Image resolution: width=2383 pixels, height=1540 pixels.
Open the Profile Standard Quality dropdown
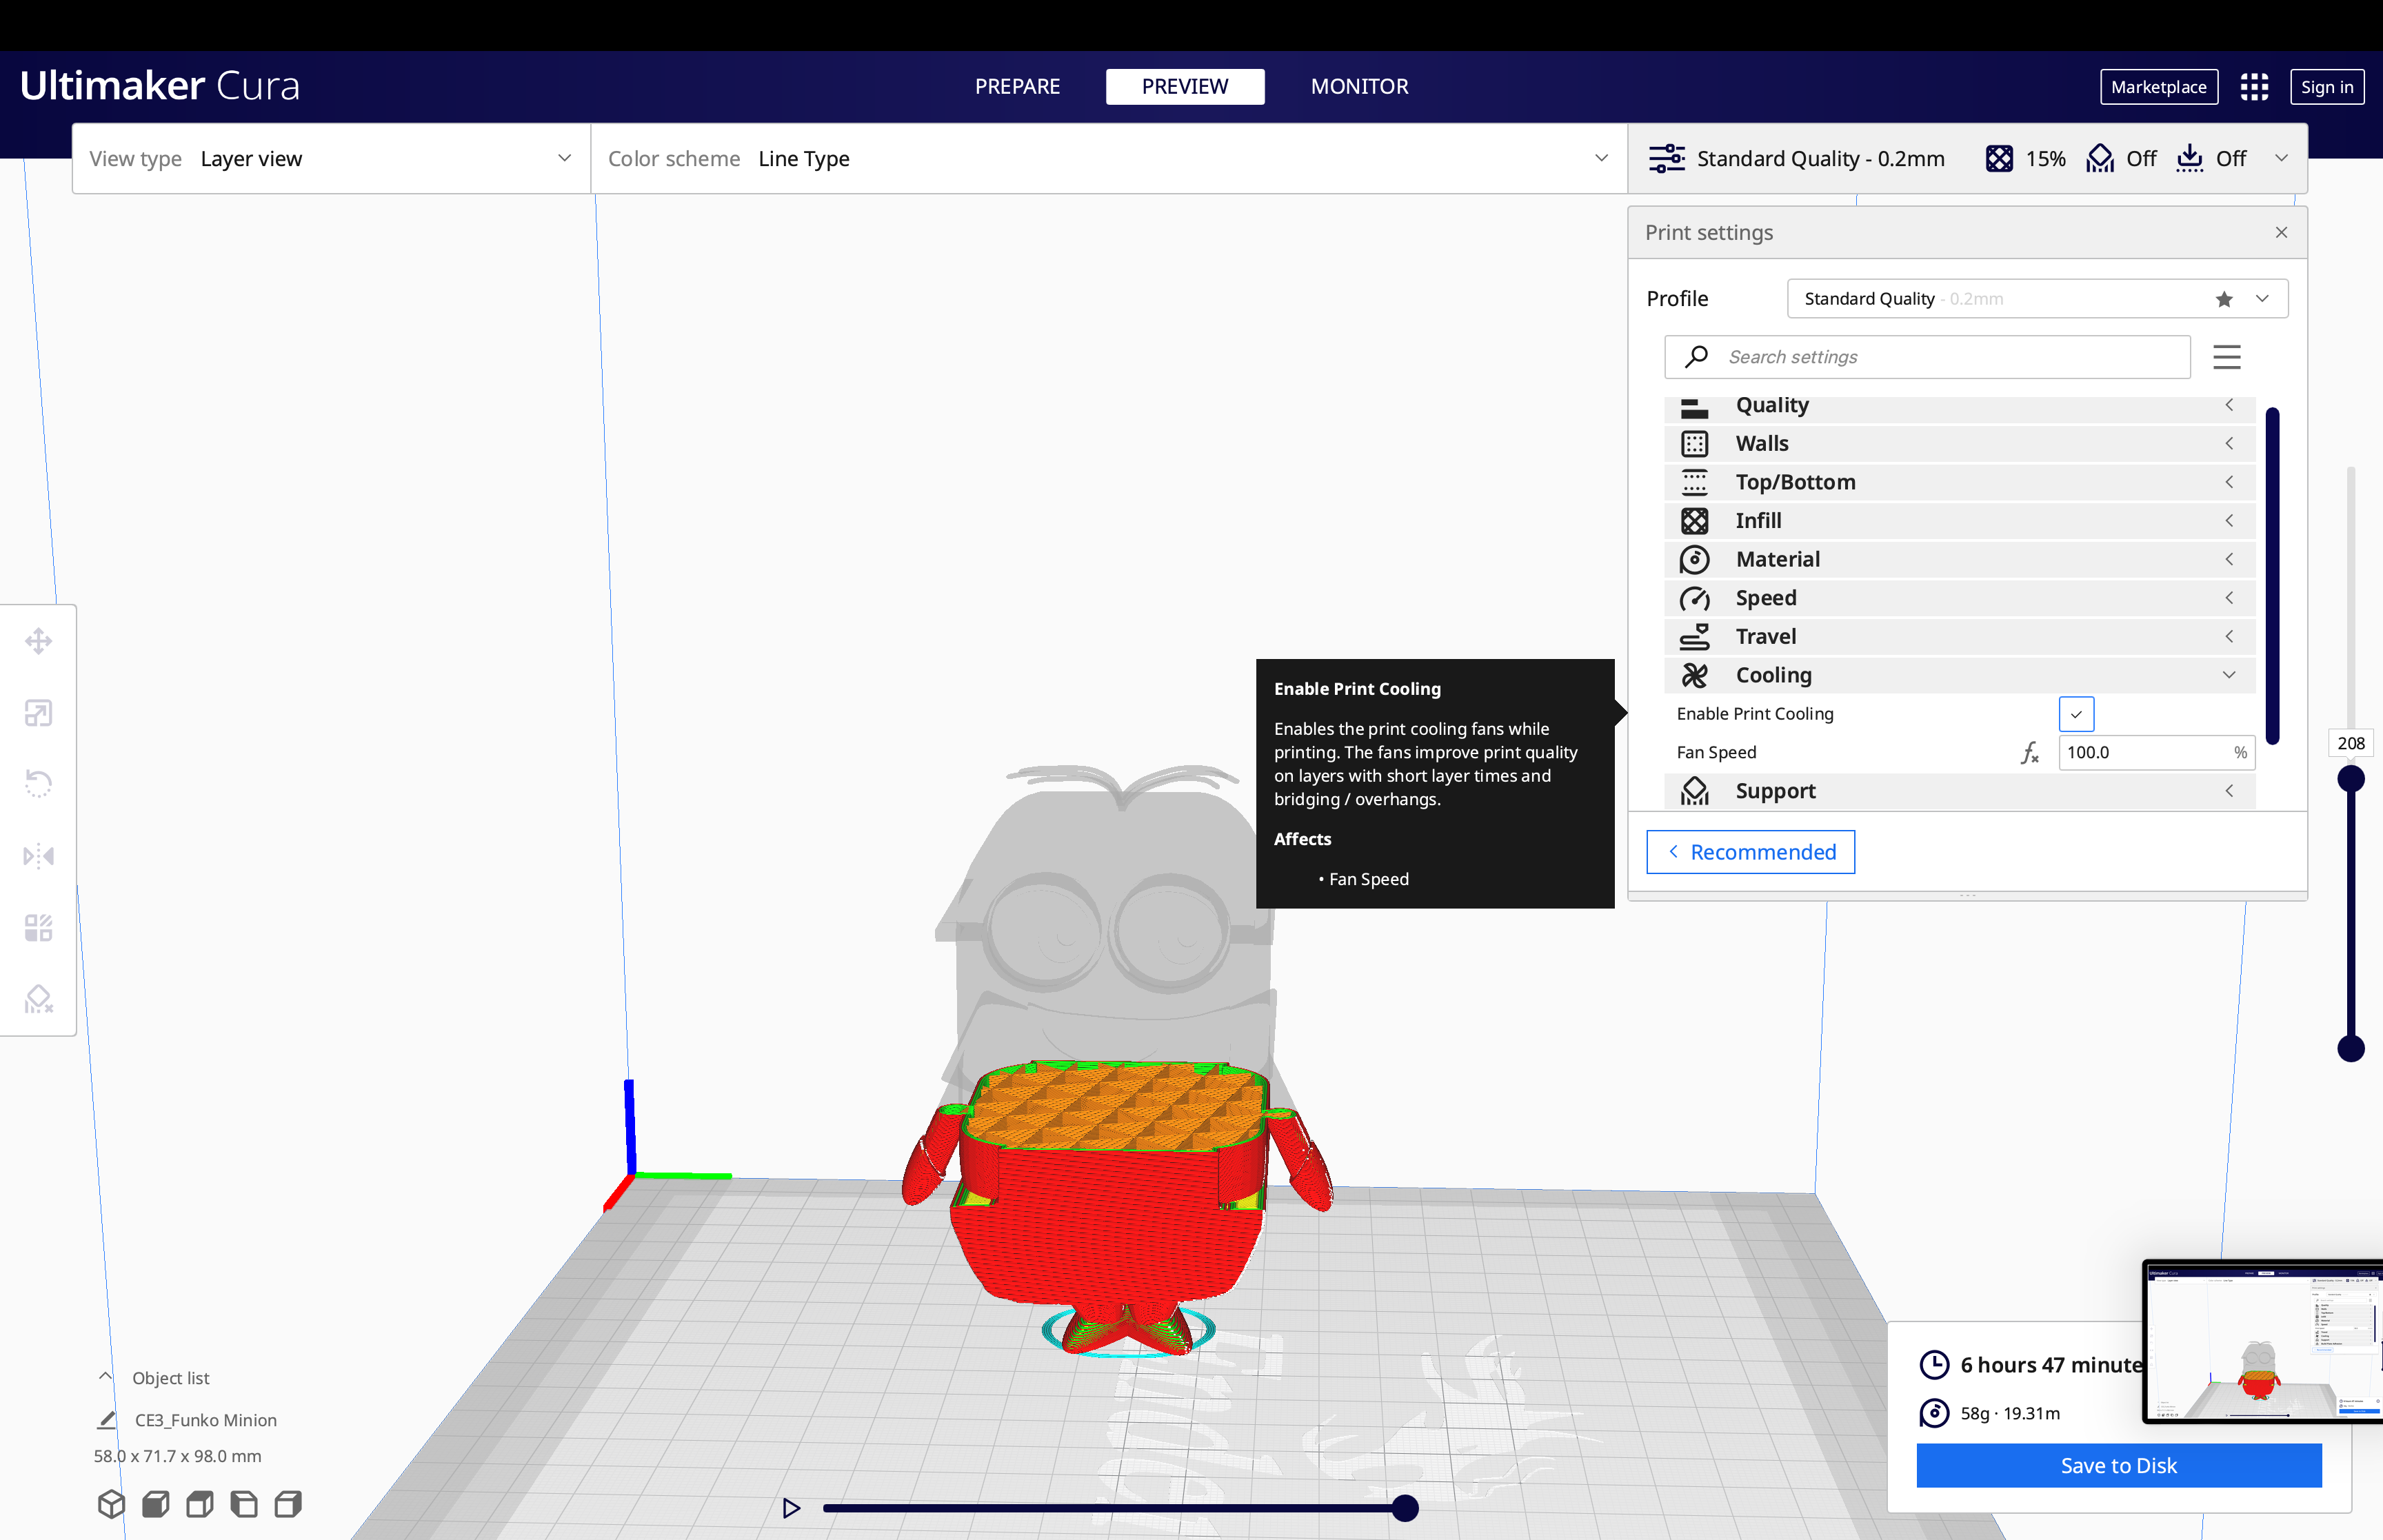pos(2037,299)
